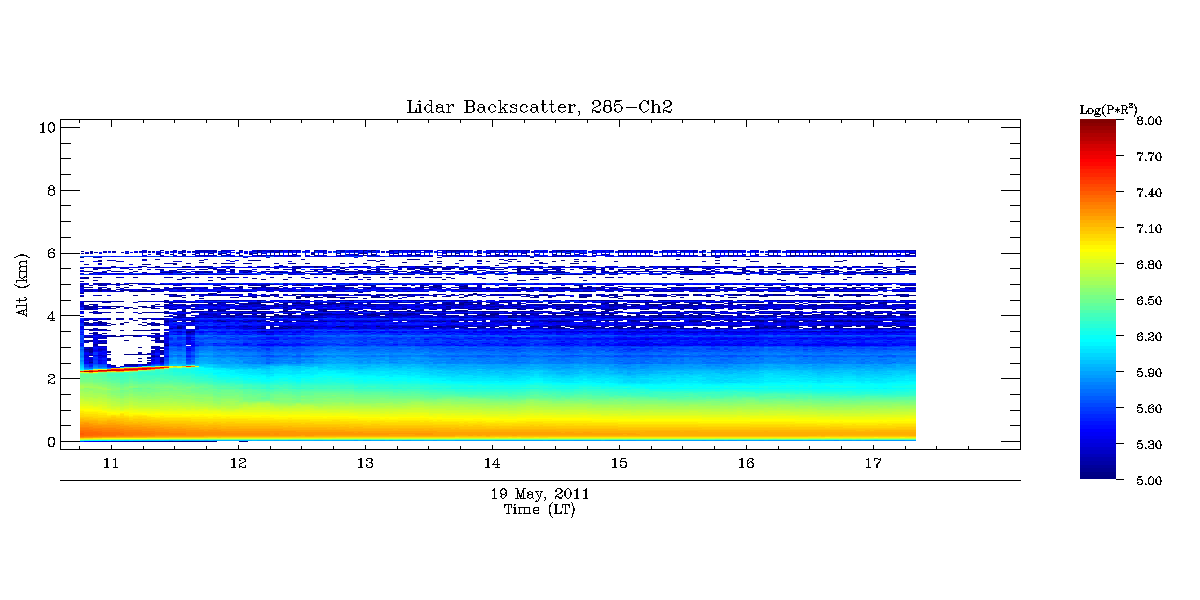Click the 7.10 colorbar tick value

1148,229
